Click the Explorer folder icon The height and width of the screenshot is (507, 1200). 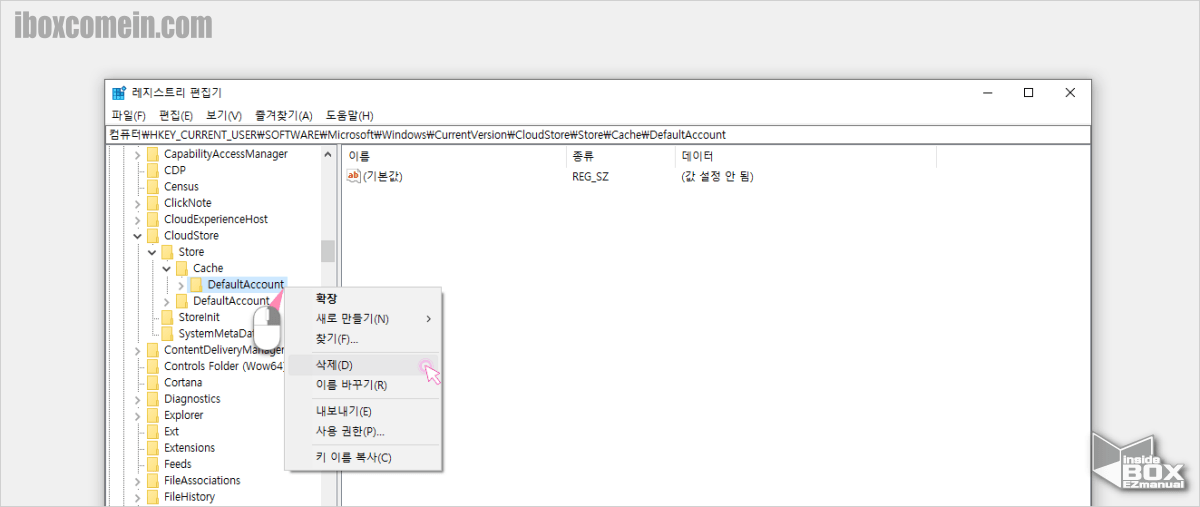[x=153, y=415]
